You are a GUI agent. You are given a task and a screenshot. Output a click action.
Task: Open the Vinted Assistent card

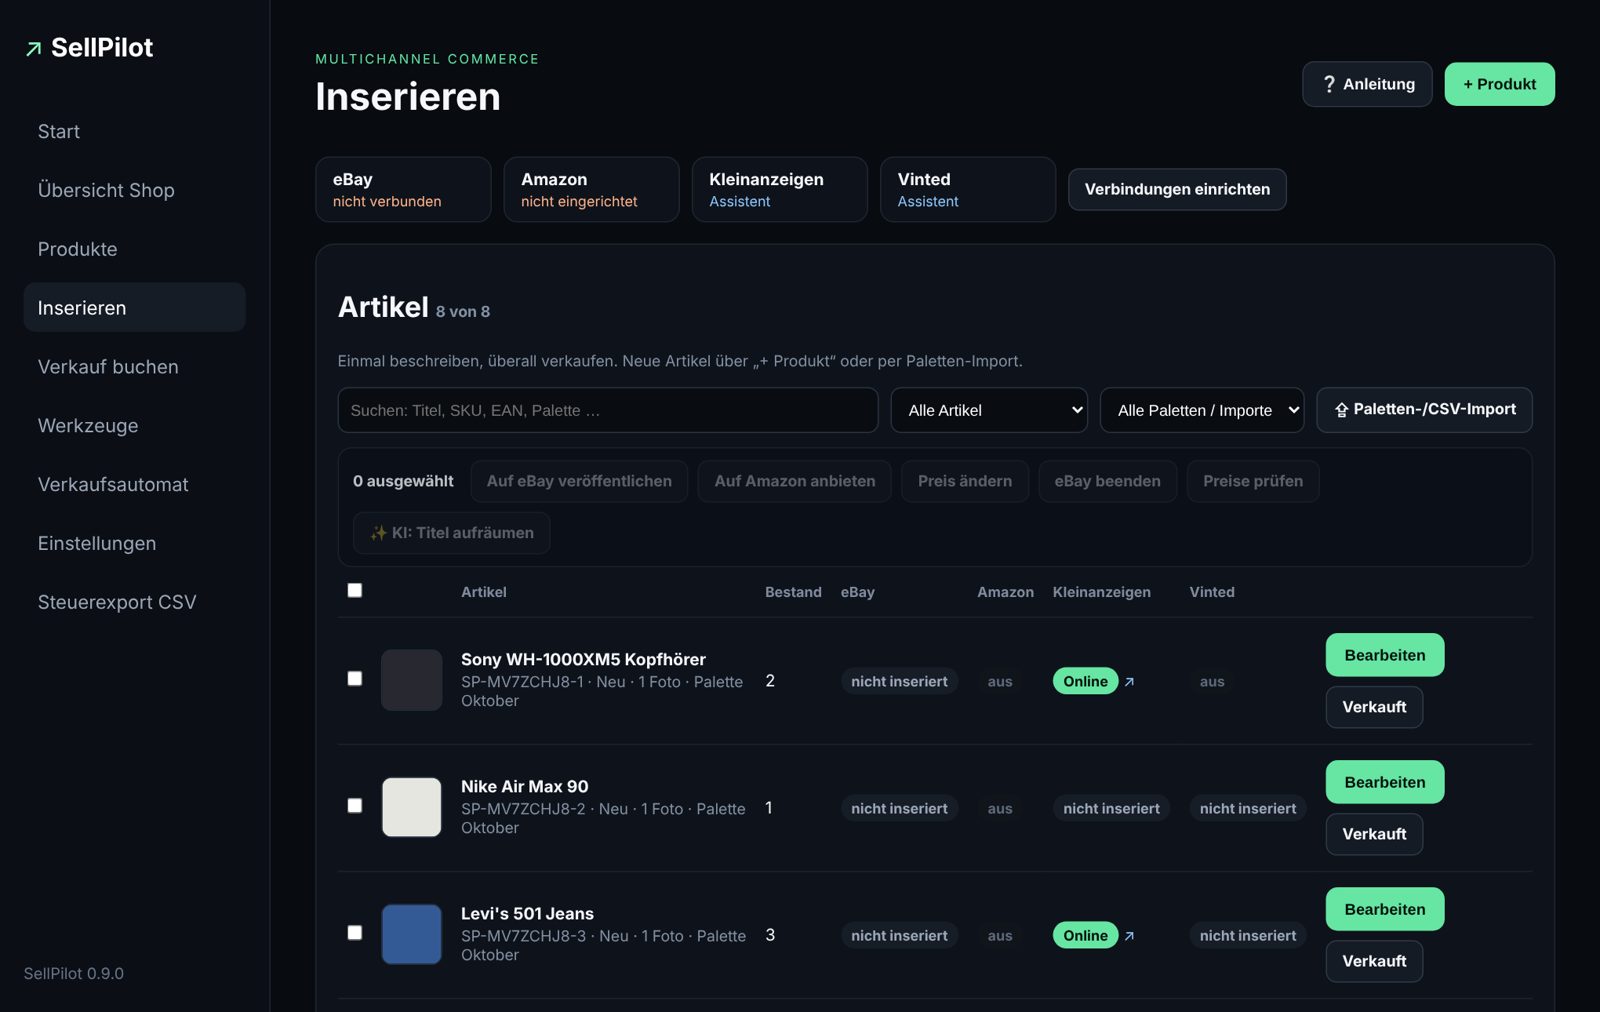pyautogui.click(x=967, y=189)
